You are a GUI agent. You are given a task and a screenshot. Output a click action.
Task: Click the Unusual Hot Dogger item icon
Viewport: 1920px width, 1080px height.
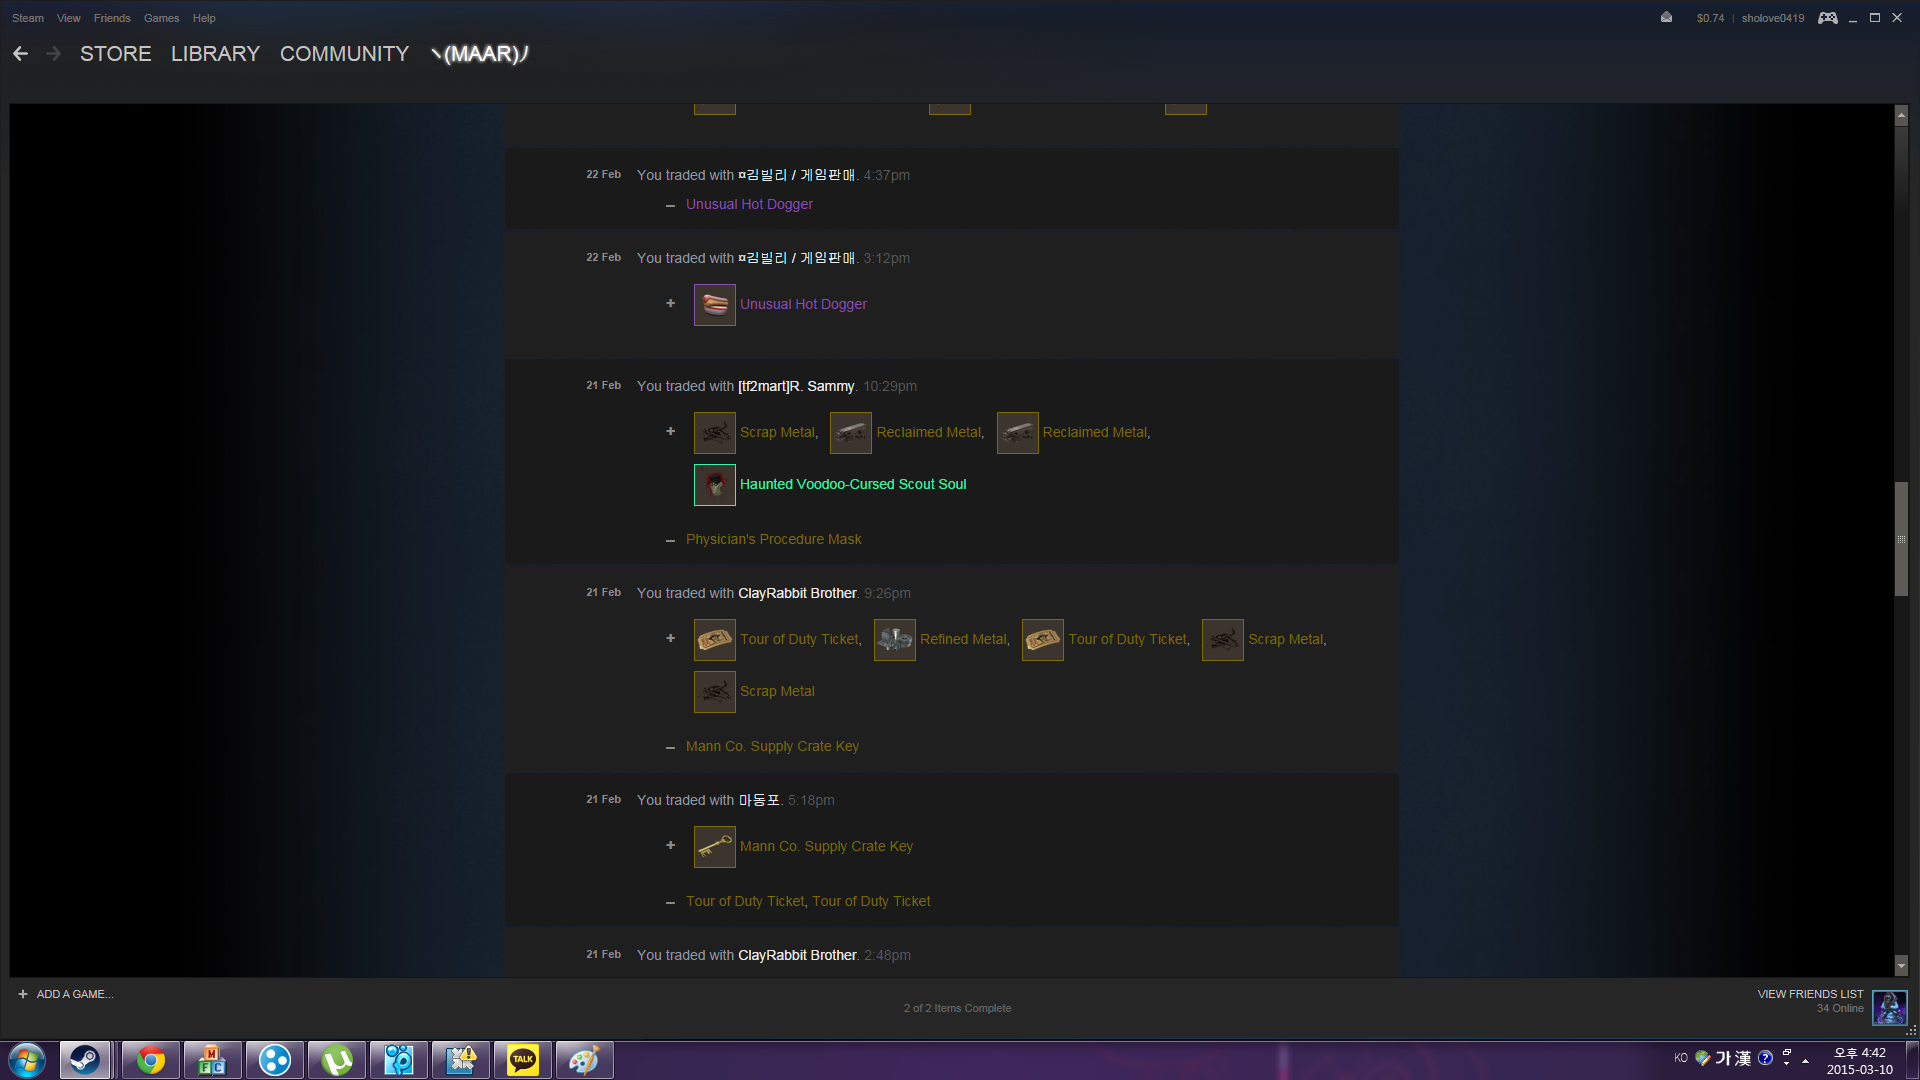tap(714, 305)
